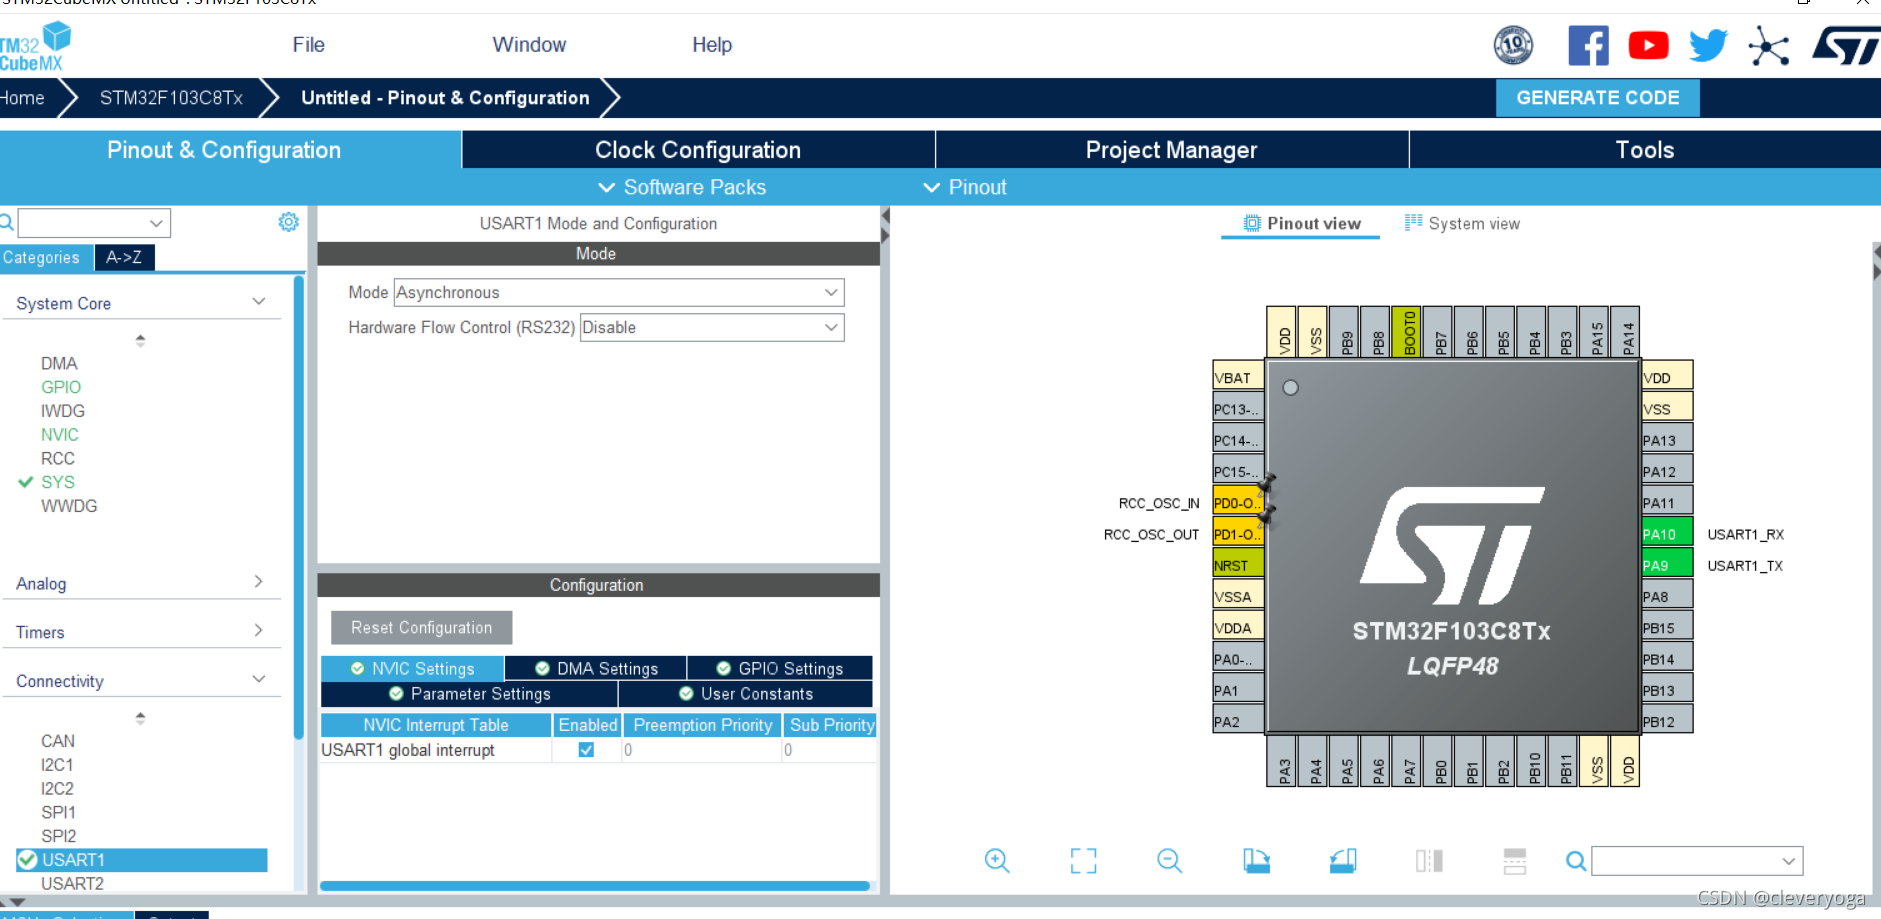This screenshot has height=919, width=1881.
Task: Toggle the split vertical view icon
Action: tap(1429, 860)
